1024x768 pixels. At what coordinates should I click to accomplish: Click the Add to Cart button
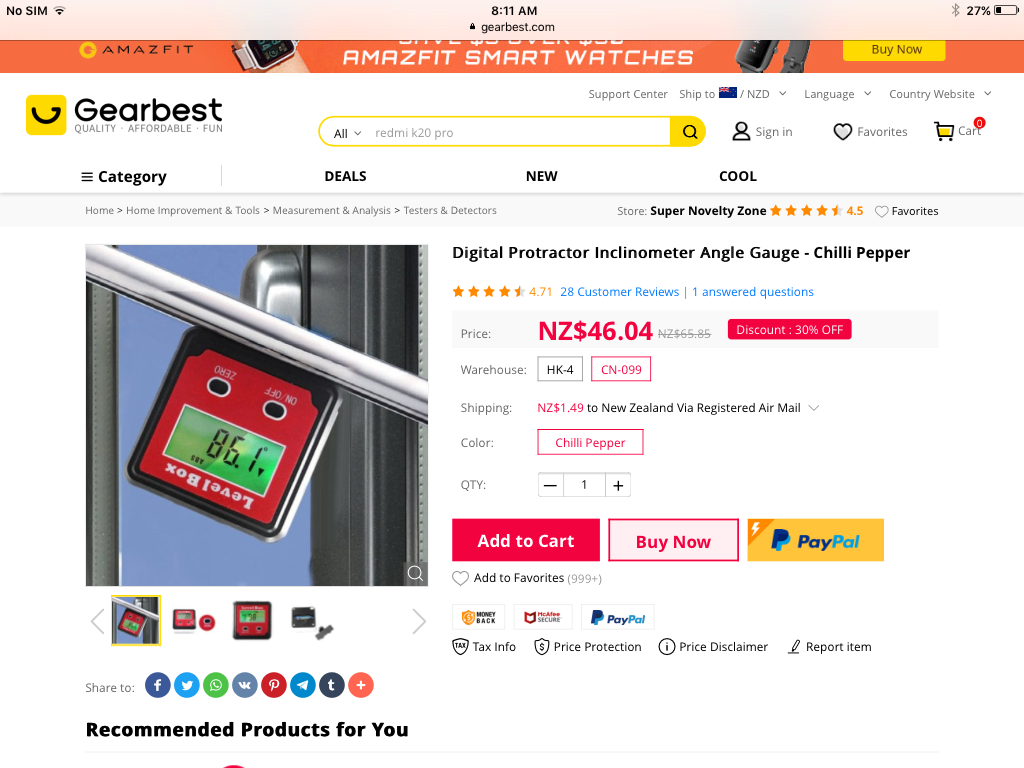(x=526, y=540)
